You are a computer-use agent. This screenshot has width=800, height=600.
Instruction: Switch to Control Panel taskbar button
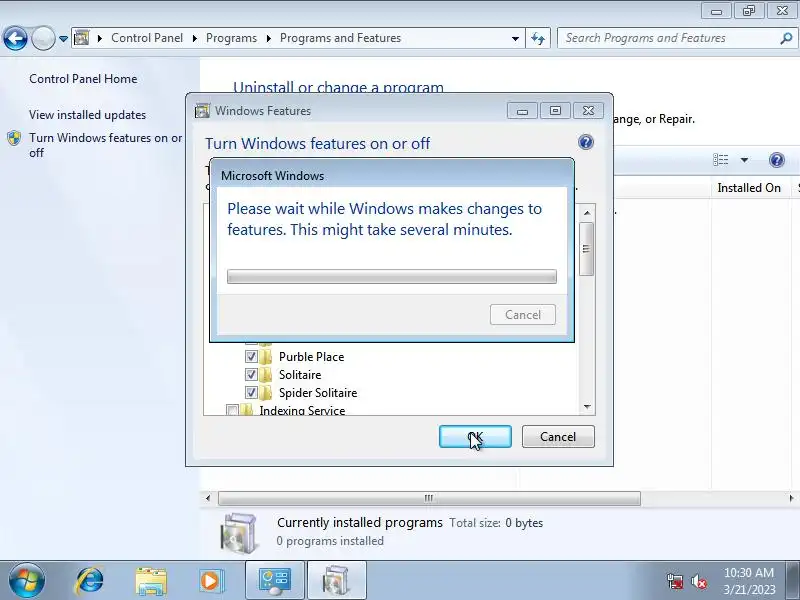[275, 581]
